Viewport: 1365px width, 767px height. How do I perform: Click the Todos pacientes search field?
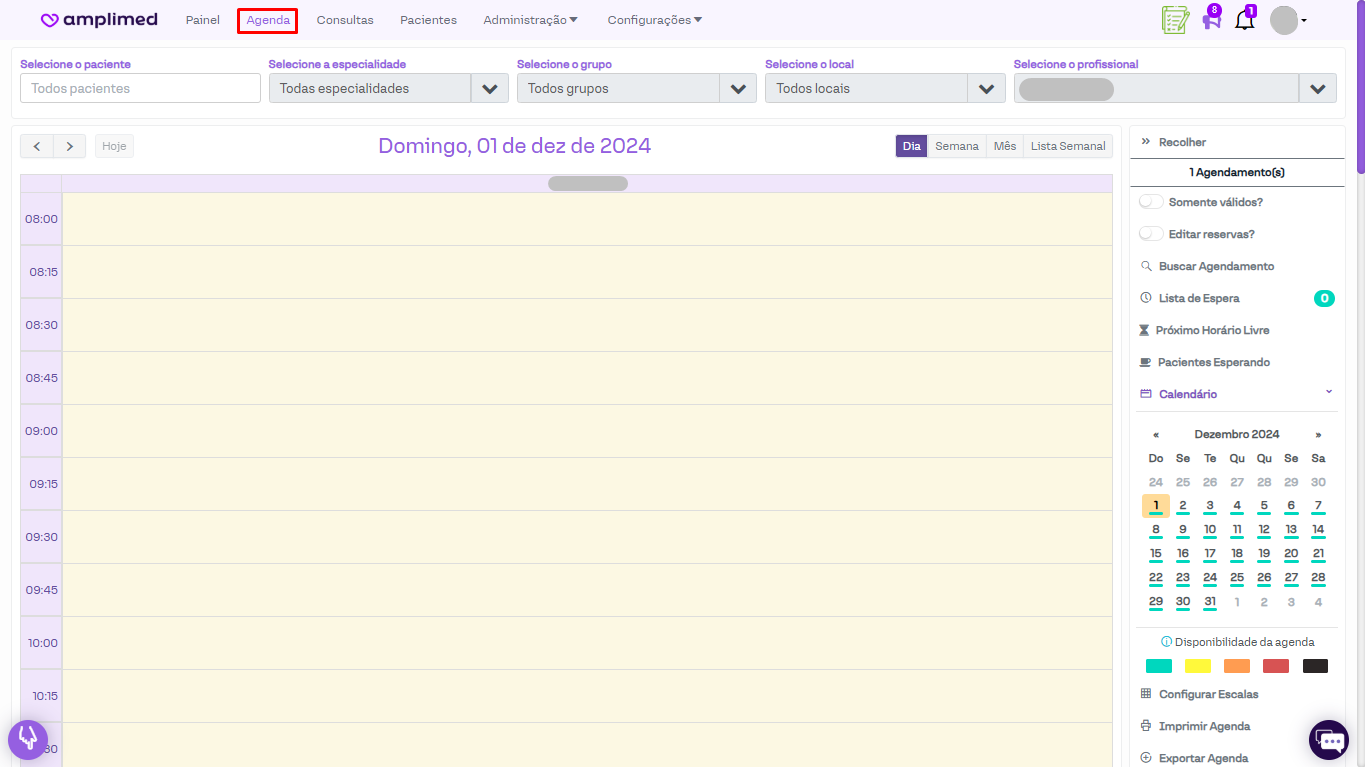[140, 88]
